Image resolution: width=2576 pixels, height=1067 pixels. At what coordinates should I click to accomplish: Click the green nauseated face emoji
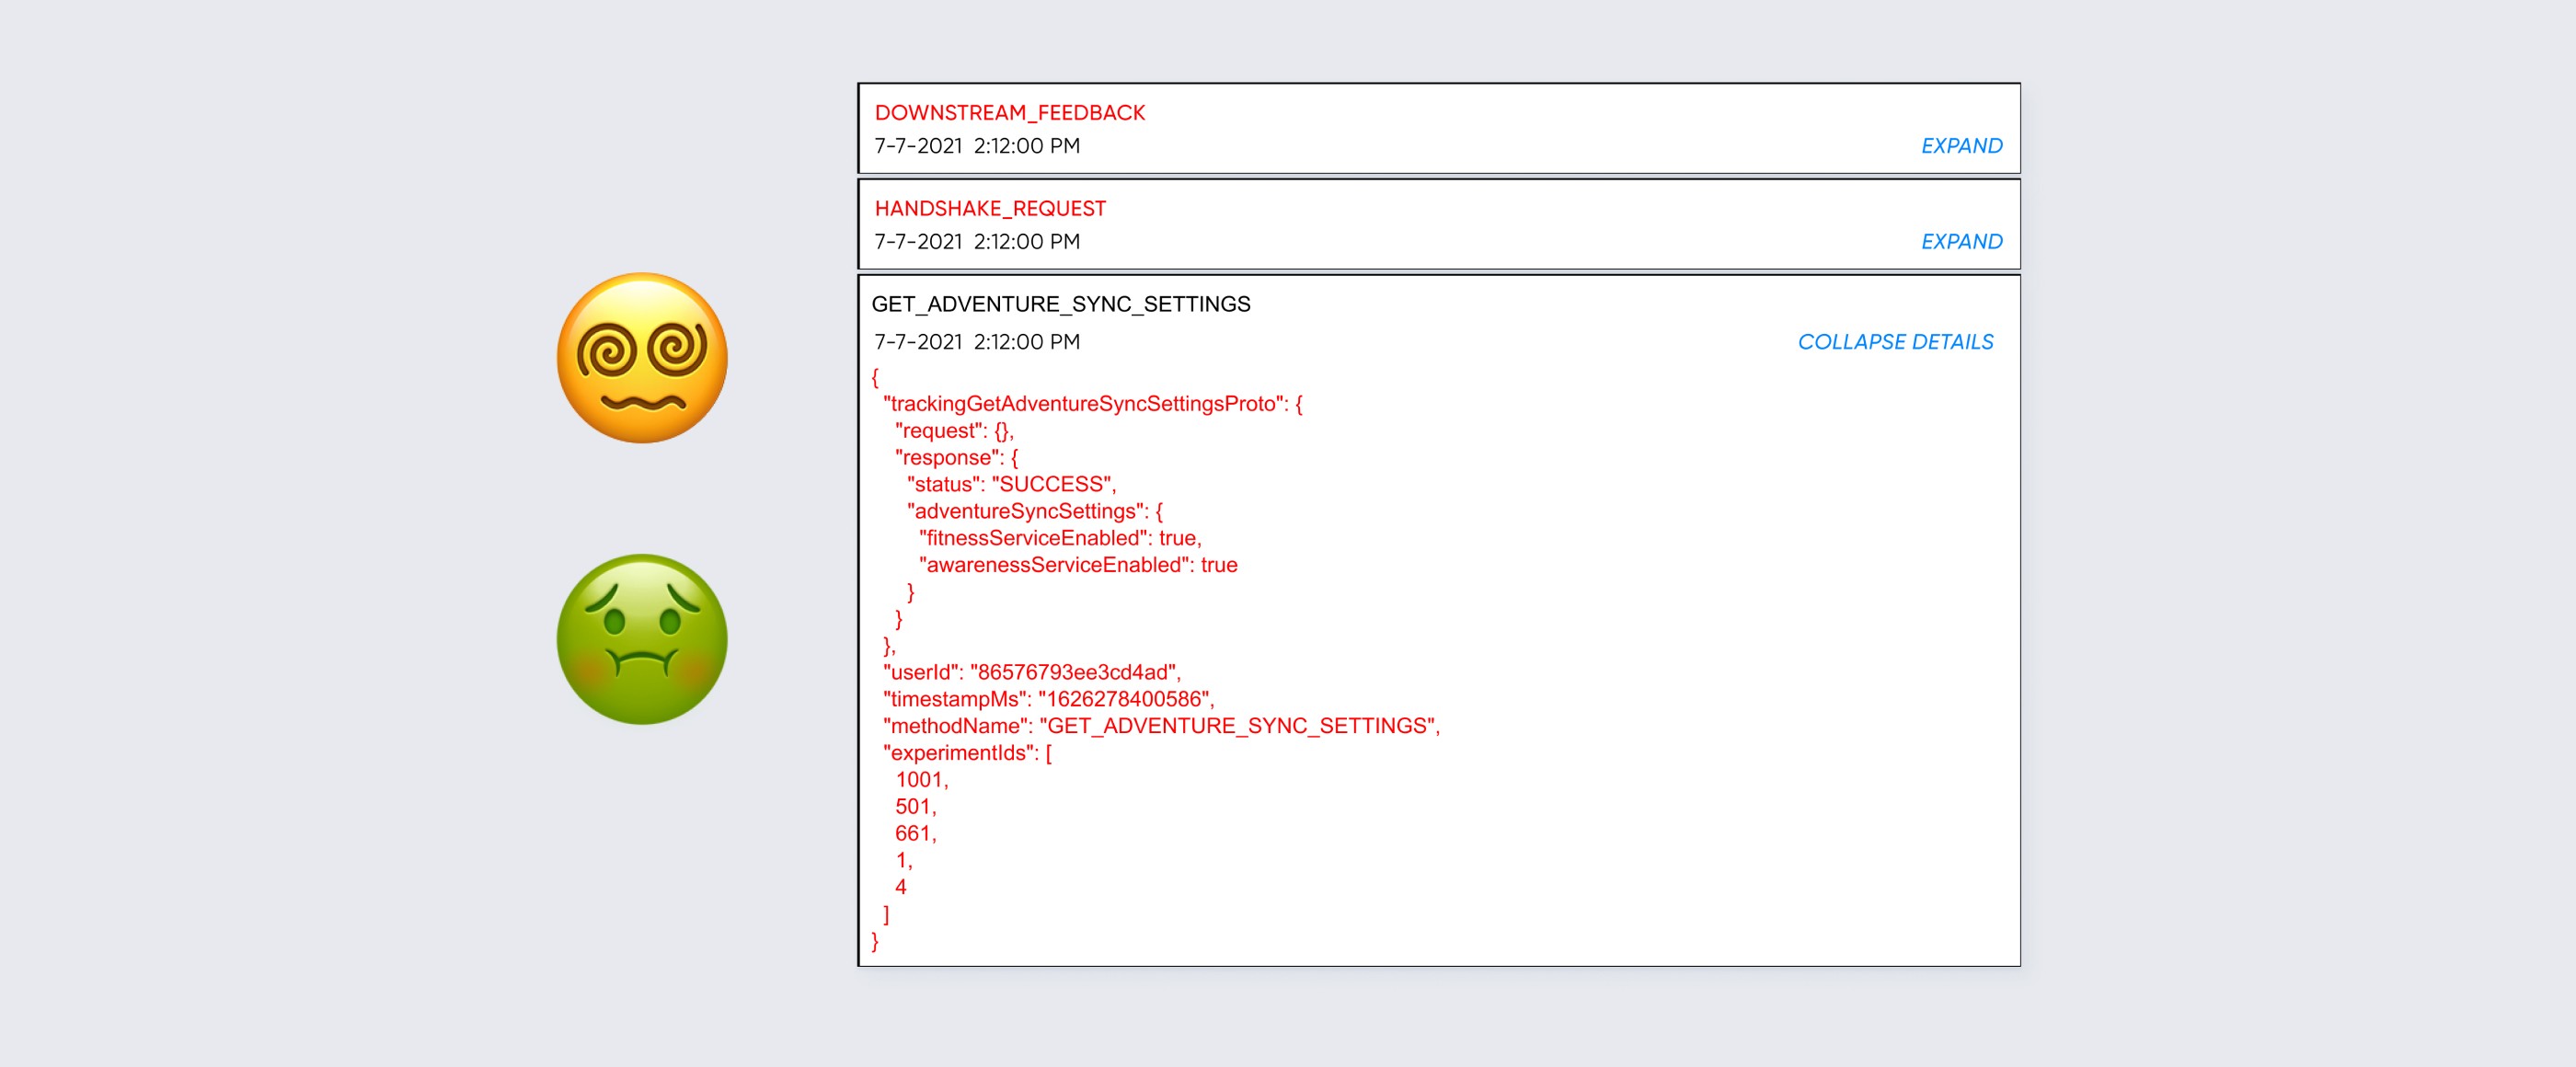[x=642, y=639]
